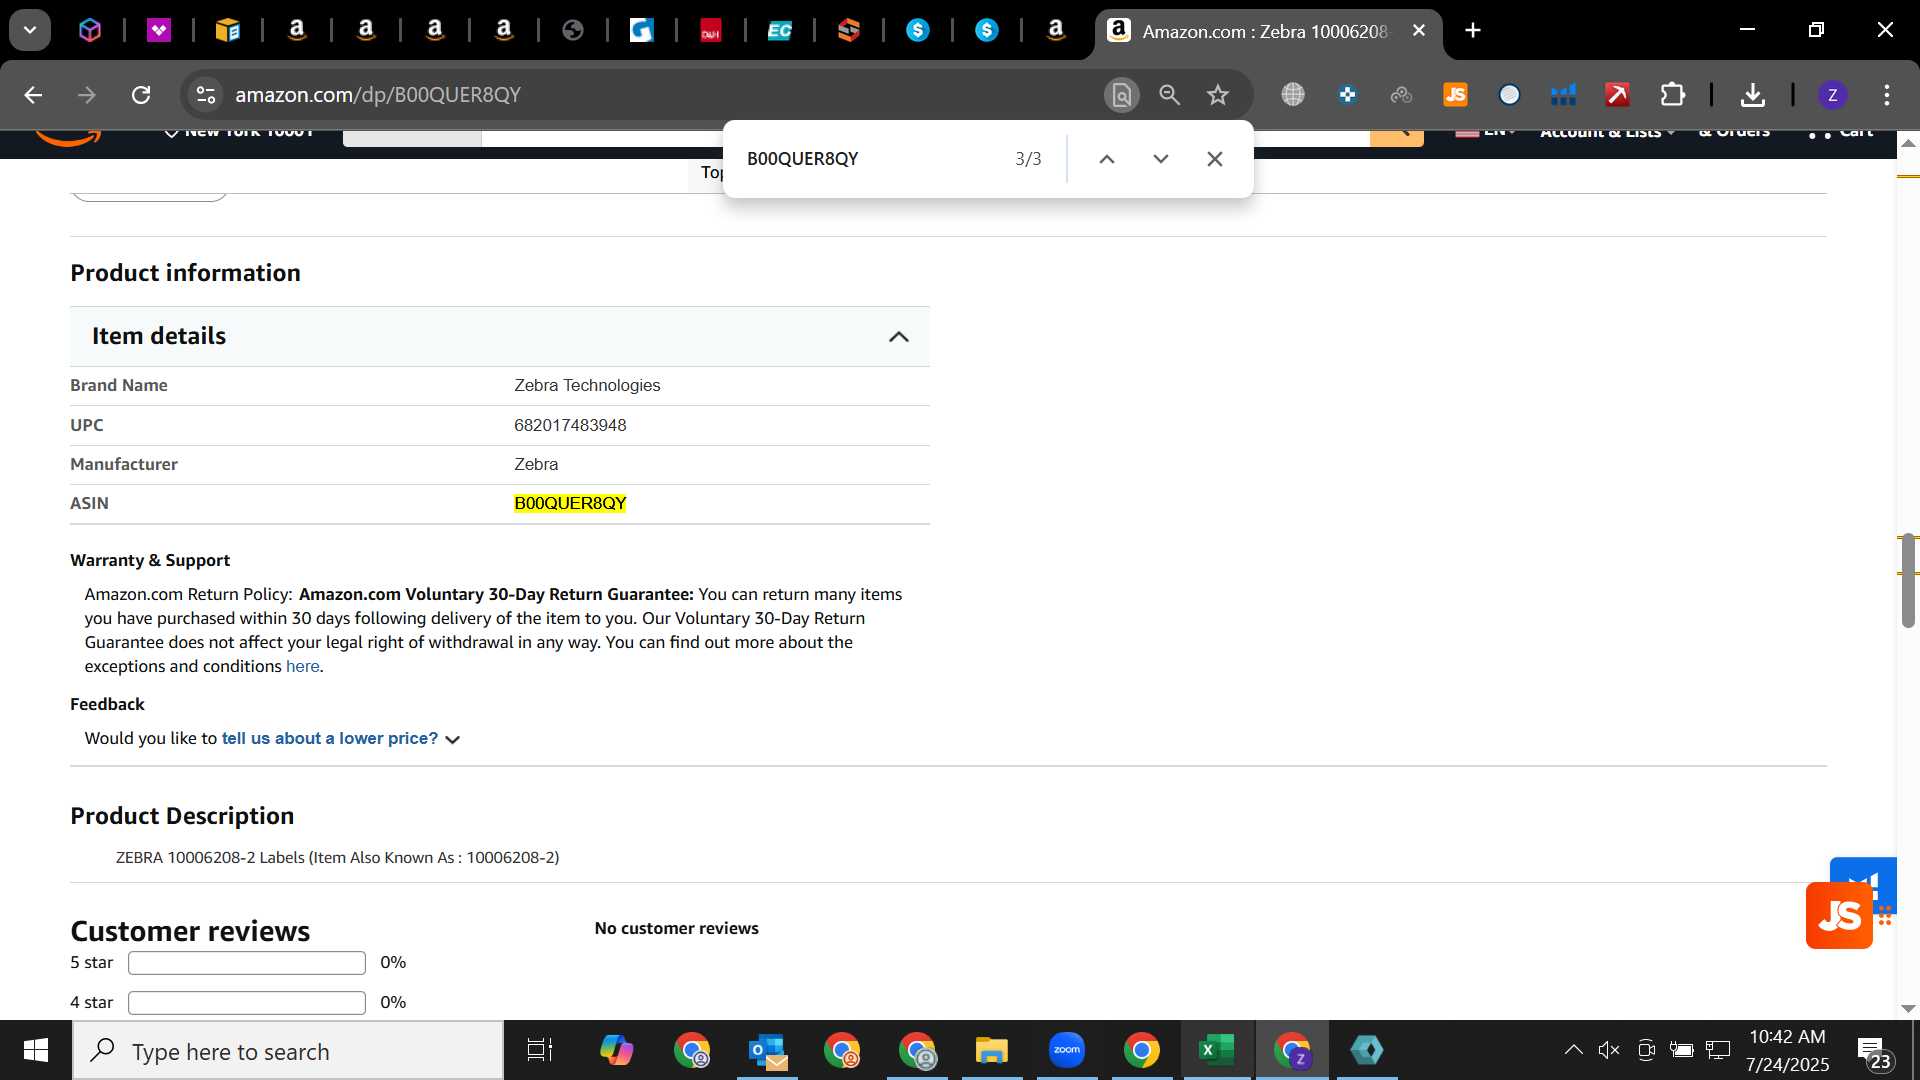Go to previous find result
The height and width of the screenshot is (1080, 1920).
pos(1107,159)
